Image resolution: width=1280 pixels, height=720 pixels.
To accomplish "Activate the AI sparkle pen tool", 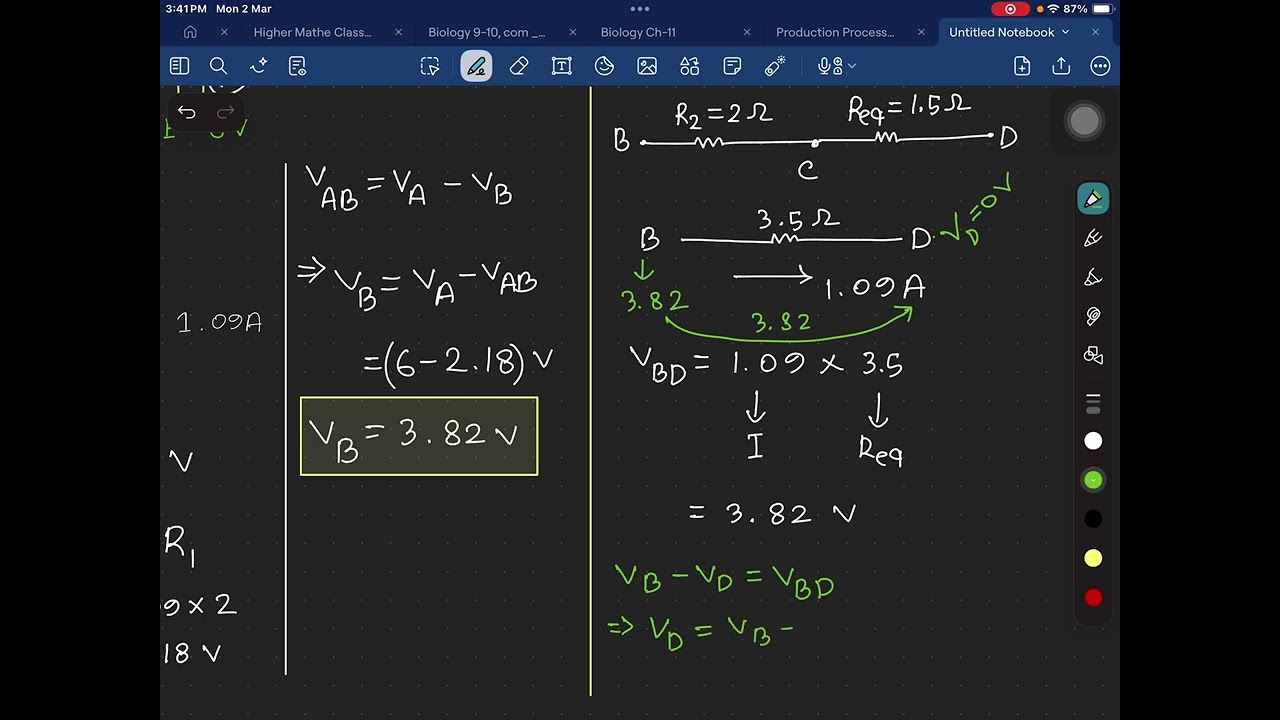I will coord(258,66).
